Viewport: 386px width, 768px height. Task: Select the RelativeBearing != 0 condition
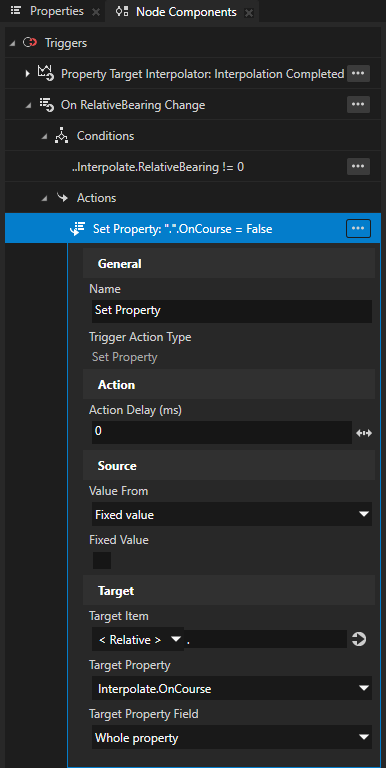pos(158,167)
